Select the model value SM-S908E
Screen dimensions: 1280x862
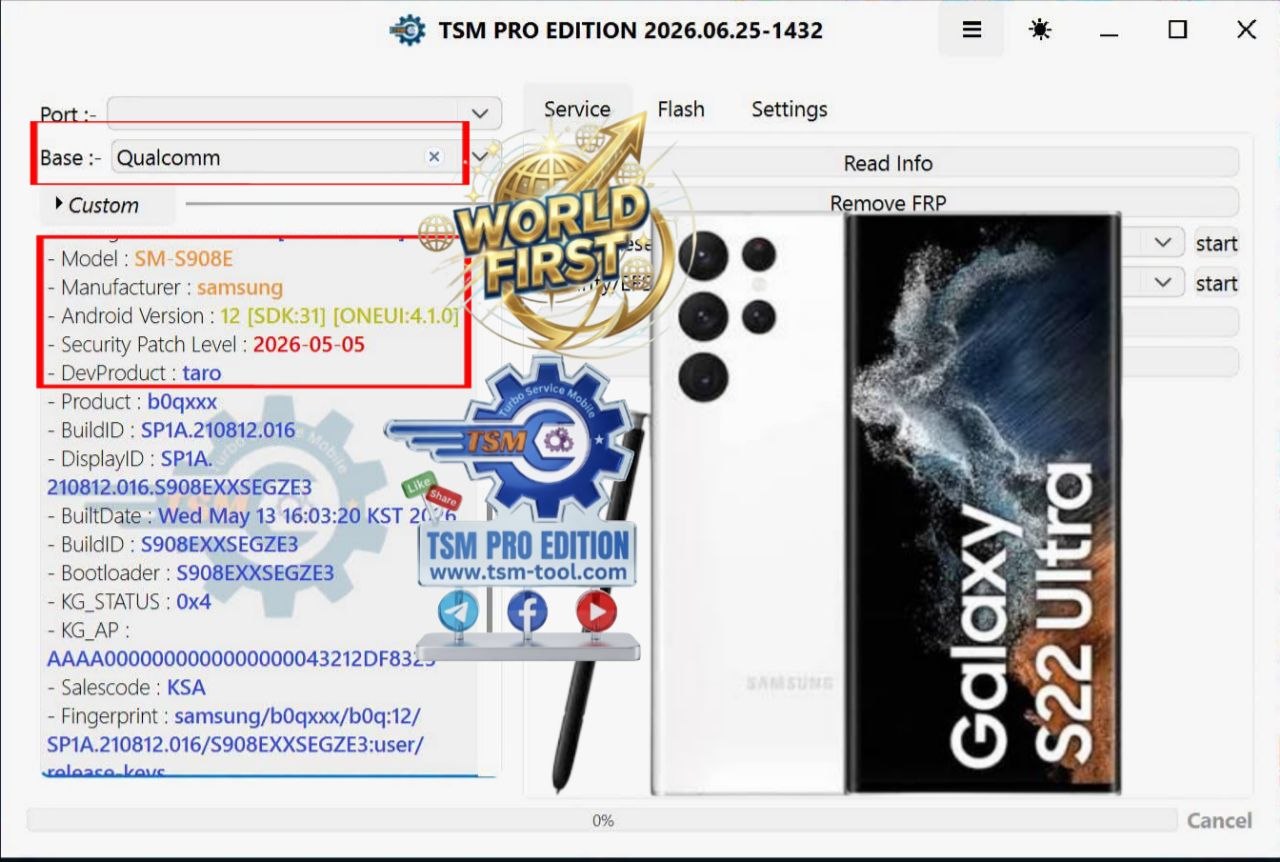(184, 259)
